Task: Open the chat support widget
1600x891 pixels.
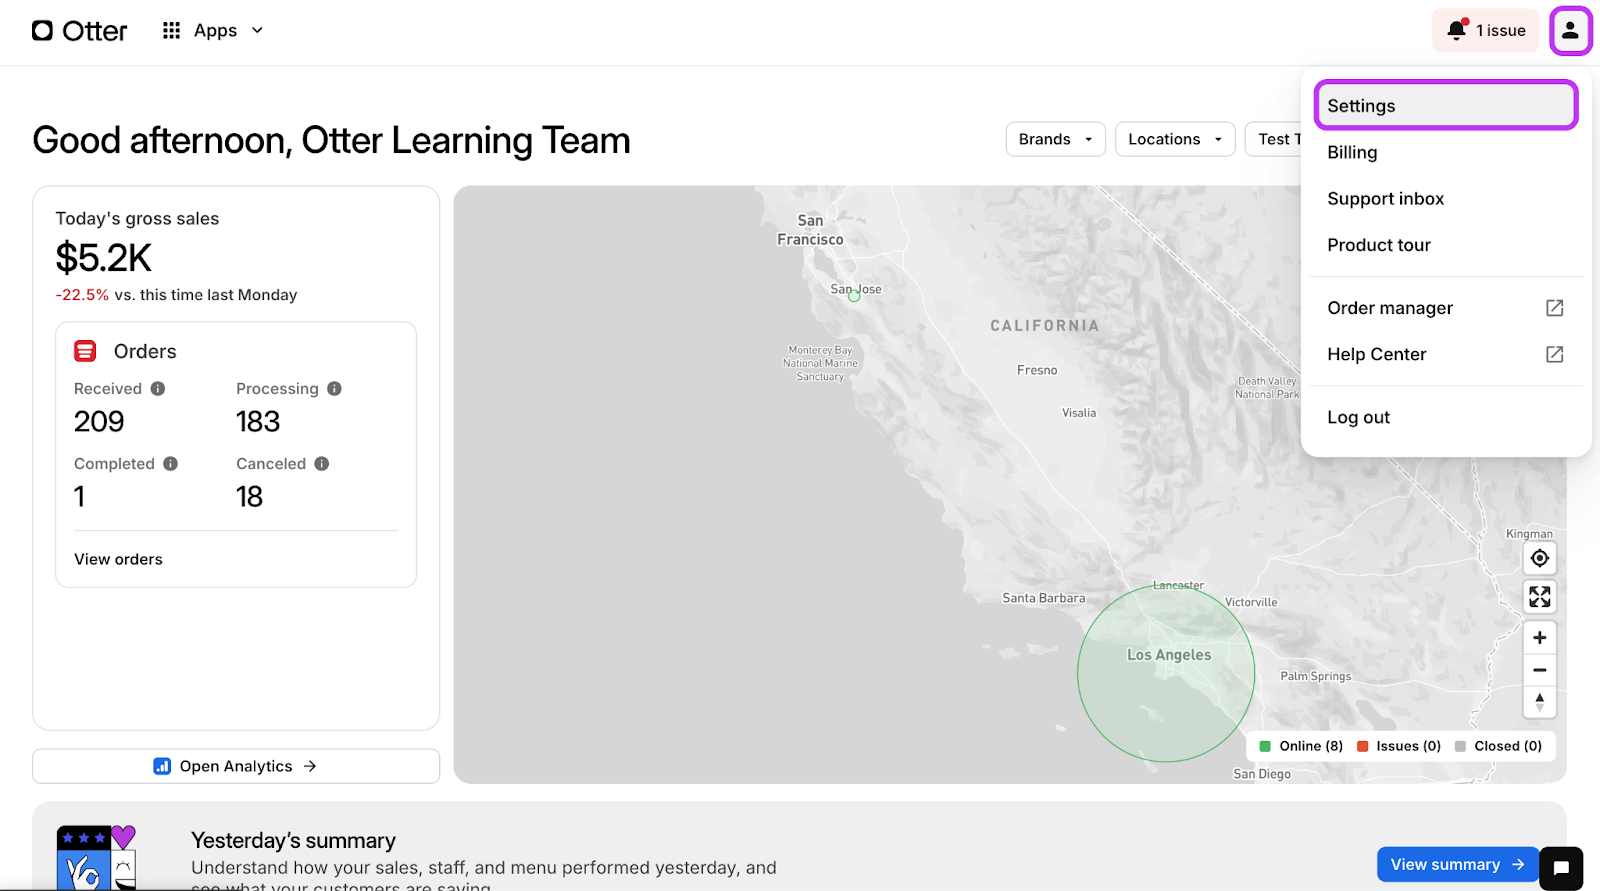Action: click(1561, 868)
